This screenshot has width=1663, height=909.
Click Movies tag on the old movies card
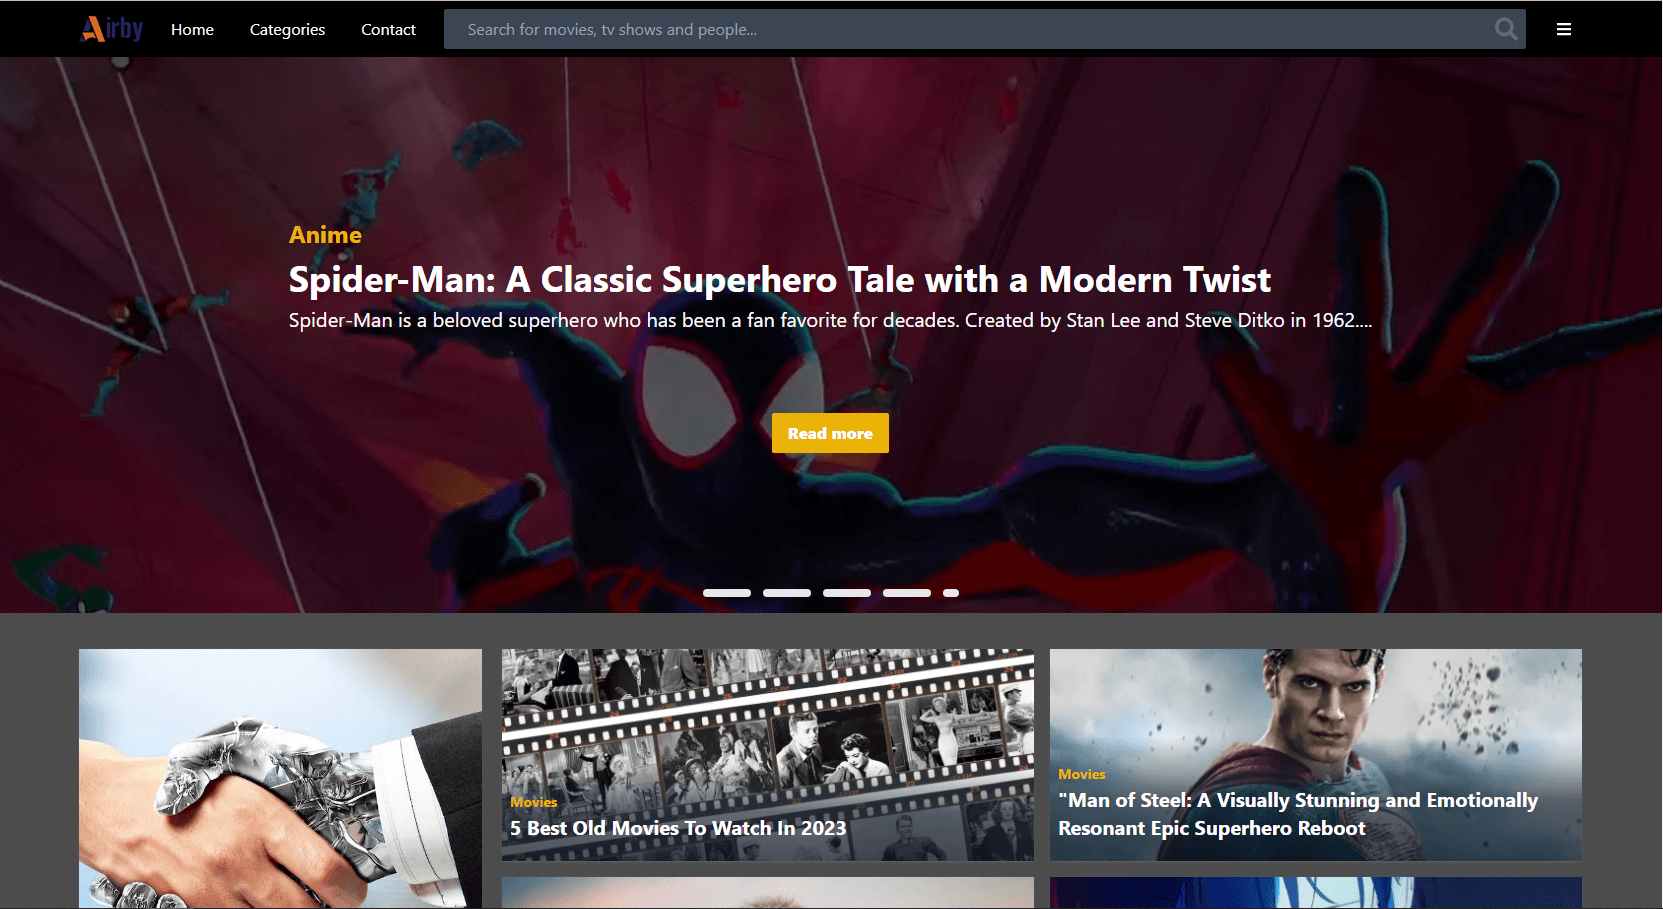pos(534,802)
